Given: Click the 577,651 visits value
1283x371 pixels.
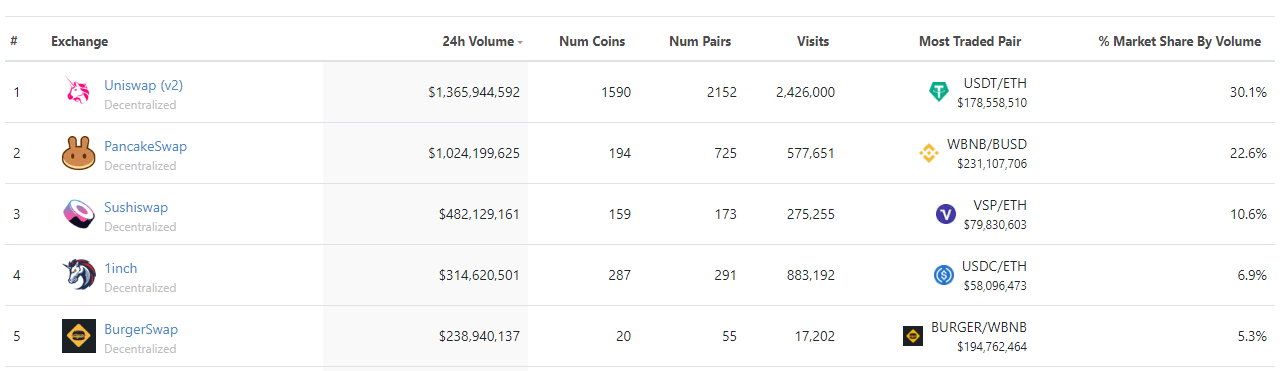Looking at the screenshot, I should pyautogui.click(x=810, y=153).
